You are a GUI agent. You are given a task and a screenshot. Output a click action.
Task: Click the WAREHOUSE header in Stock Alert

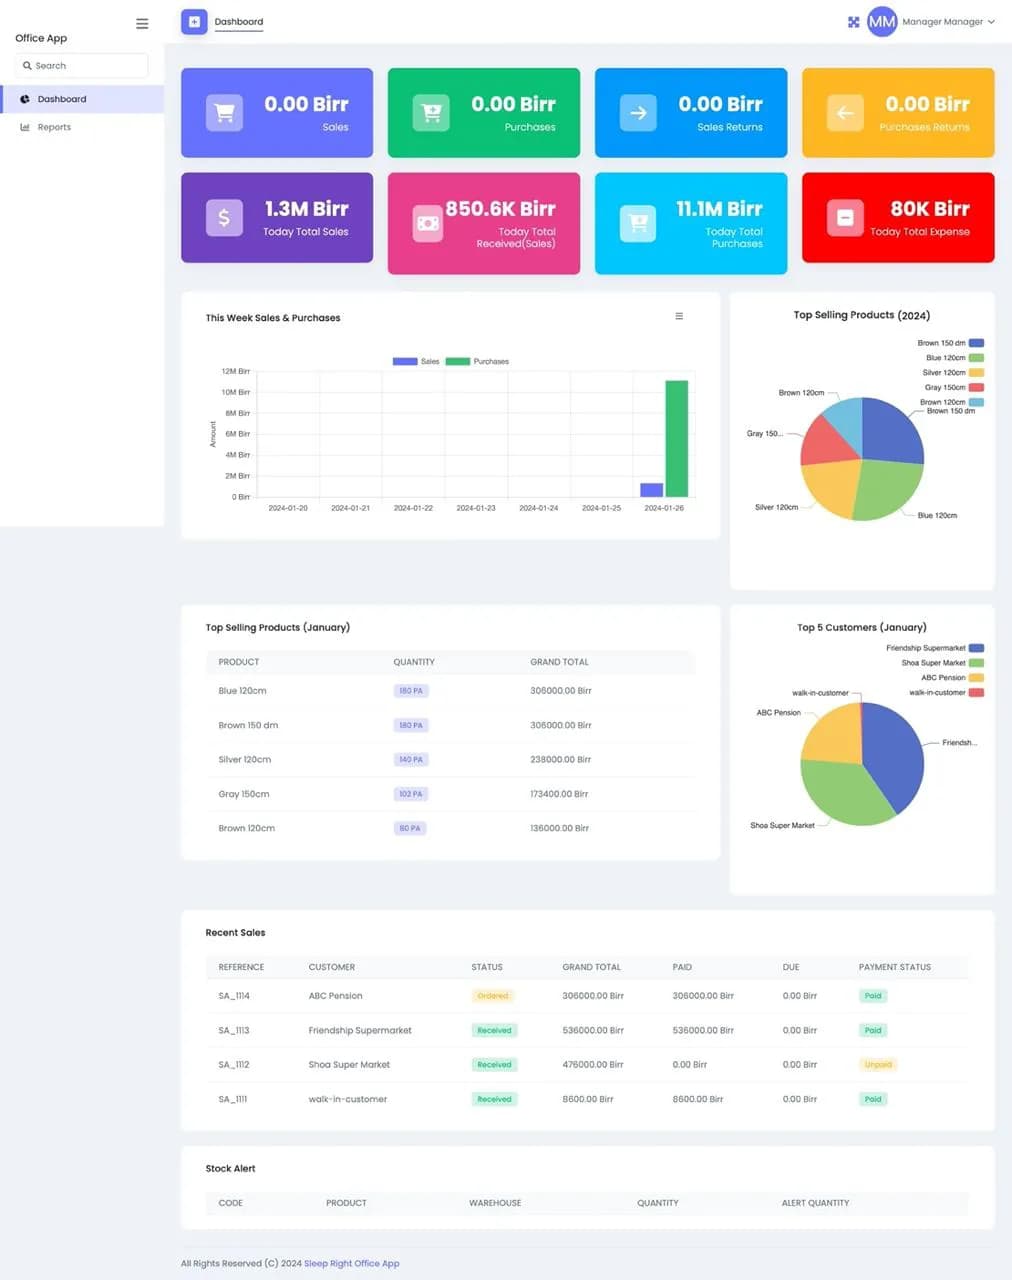pos(495,1203)
